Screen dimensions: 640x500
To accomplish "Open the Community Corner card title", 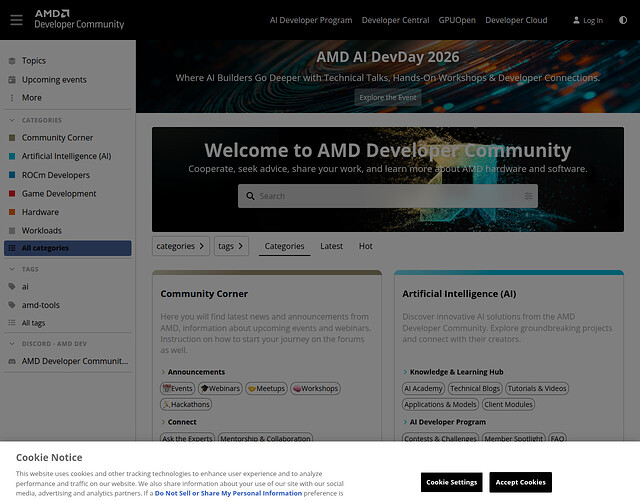I will pos(204,294).
